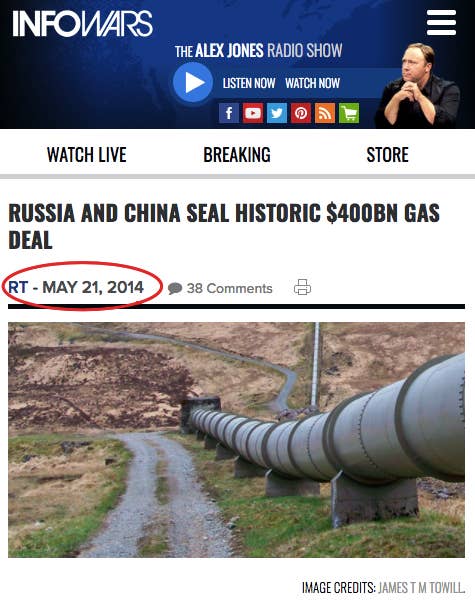
Task: Click the blue play button
Action: coord(193,82)
